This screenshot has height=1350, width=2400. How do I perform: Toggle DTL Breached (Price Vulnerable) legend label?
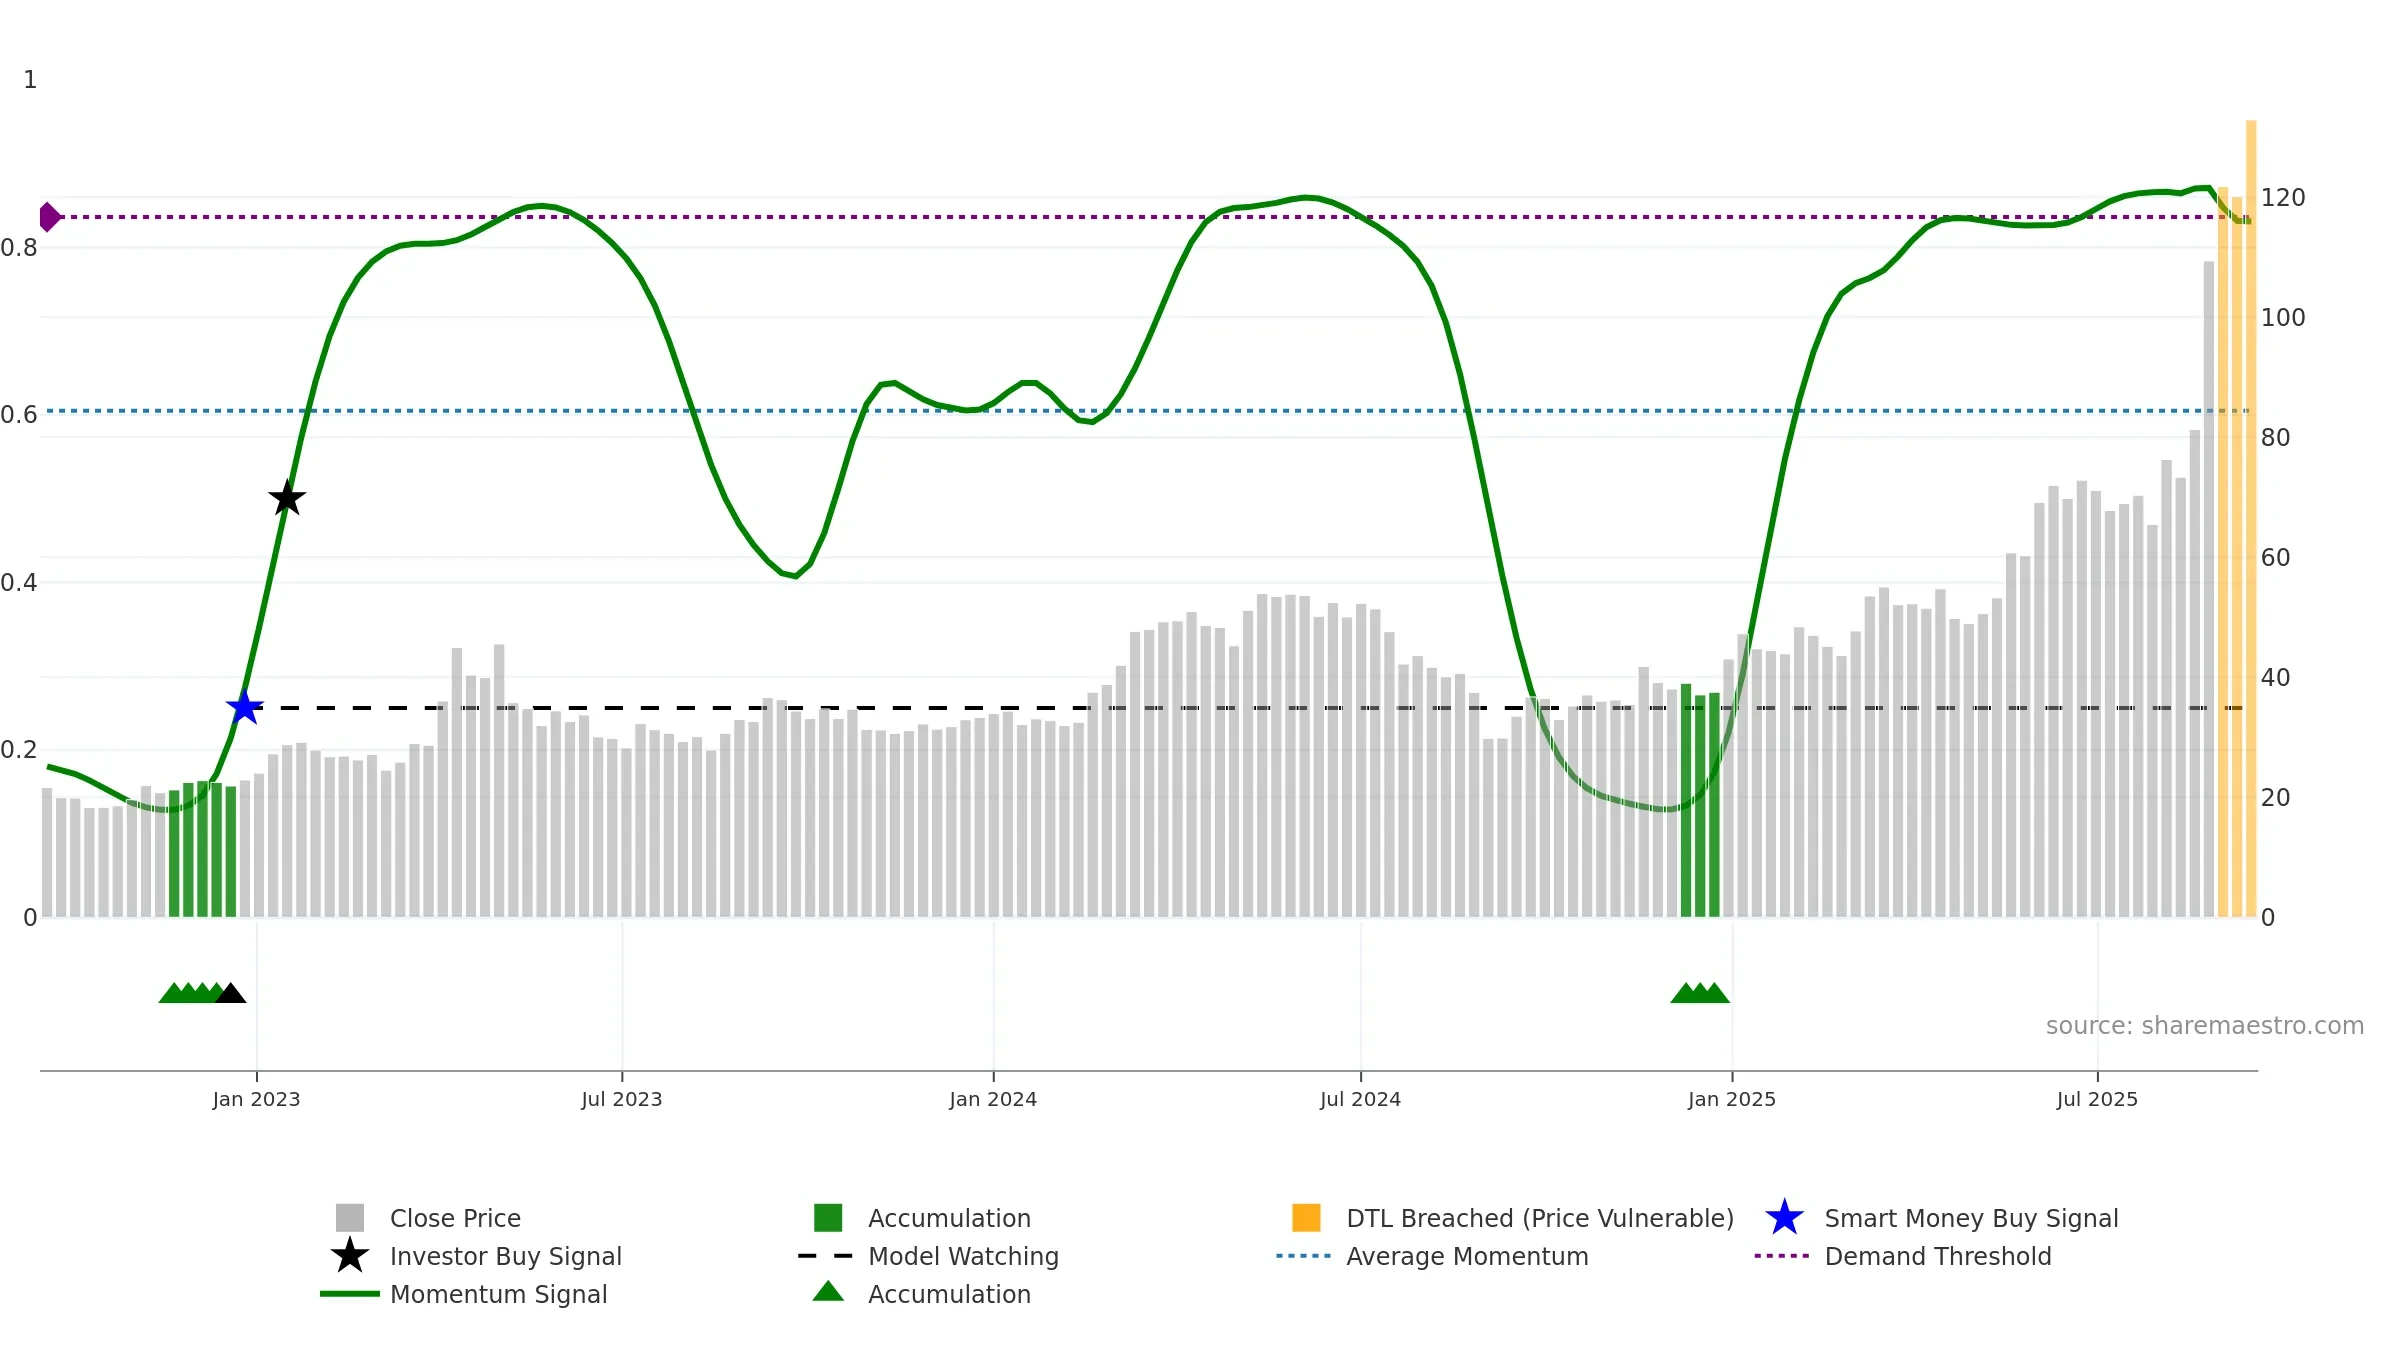(x=1539, y=1218)
